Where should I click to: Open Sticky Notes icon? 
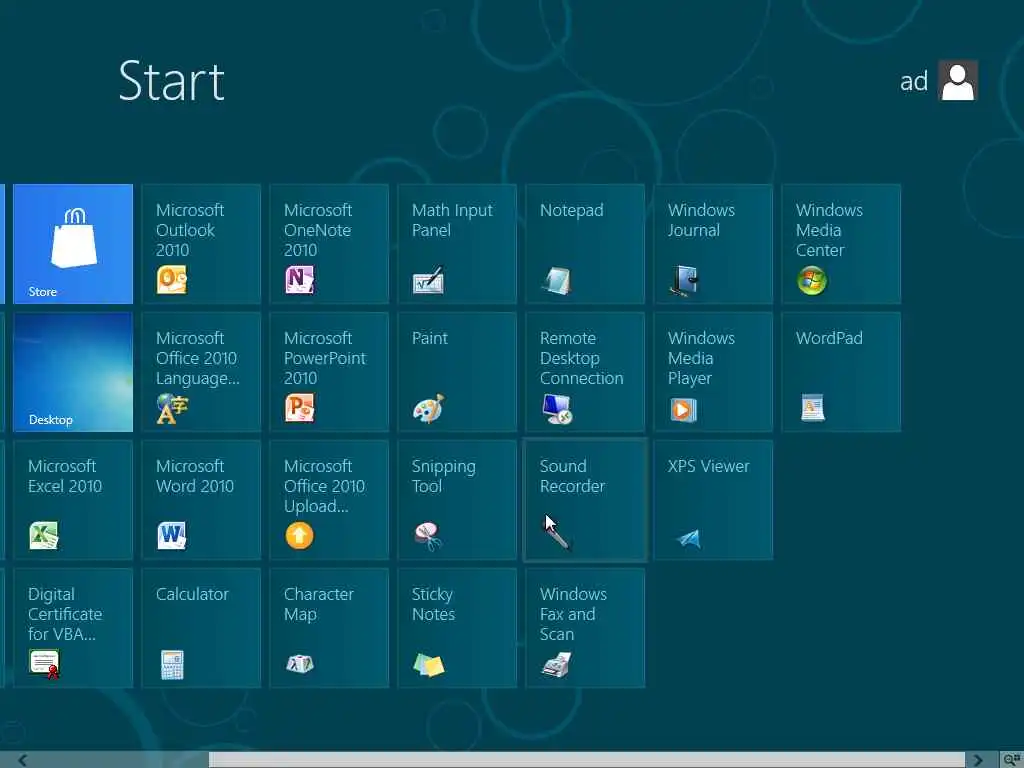(x=429, y=665)
